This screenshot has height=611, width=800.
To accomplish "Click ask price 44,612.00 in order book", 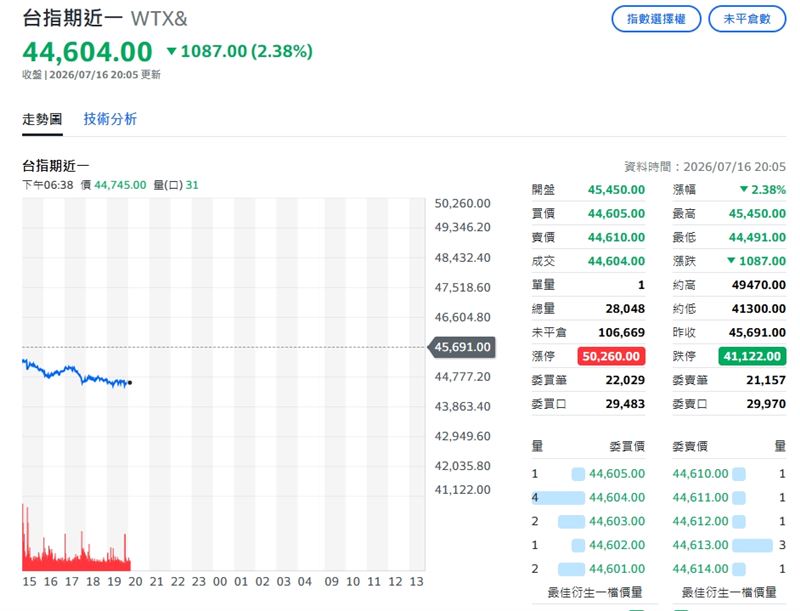I will coord(701,521).
